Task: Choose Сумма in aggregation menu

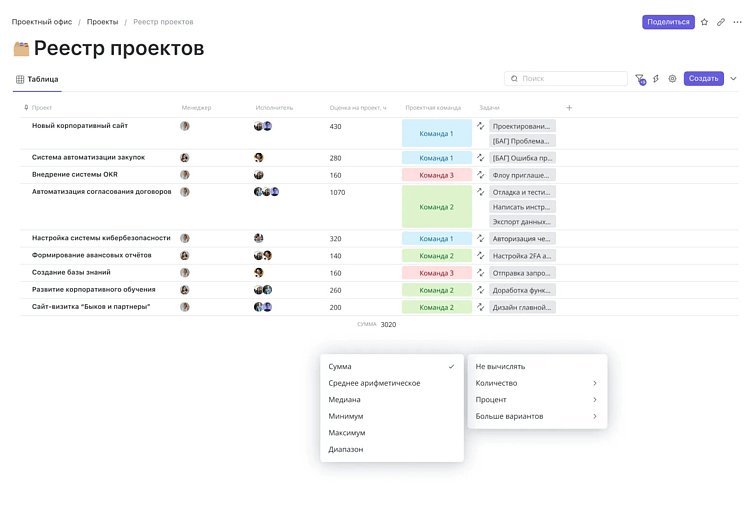Action: tap(392, 366)
